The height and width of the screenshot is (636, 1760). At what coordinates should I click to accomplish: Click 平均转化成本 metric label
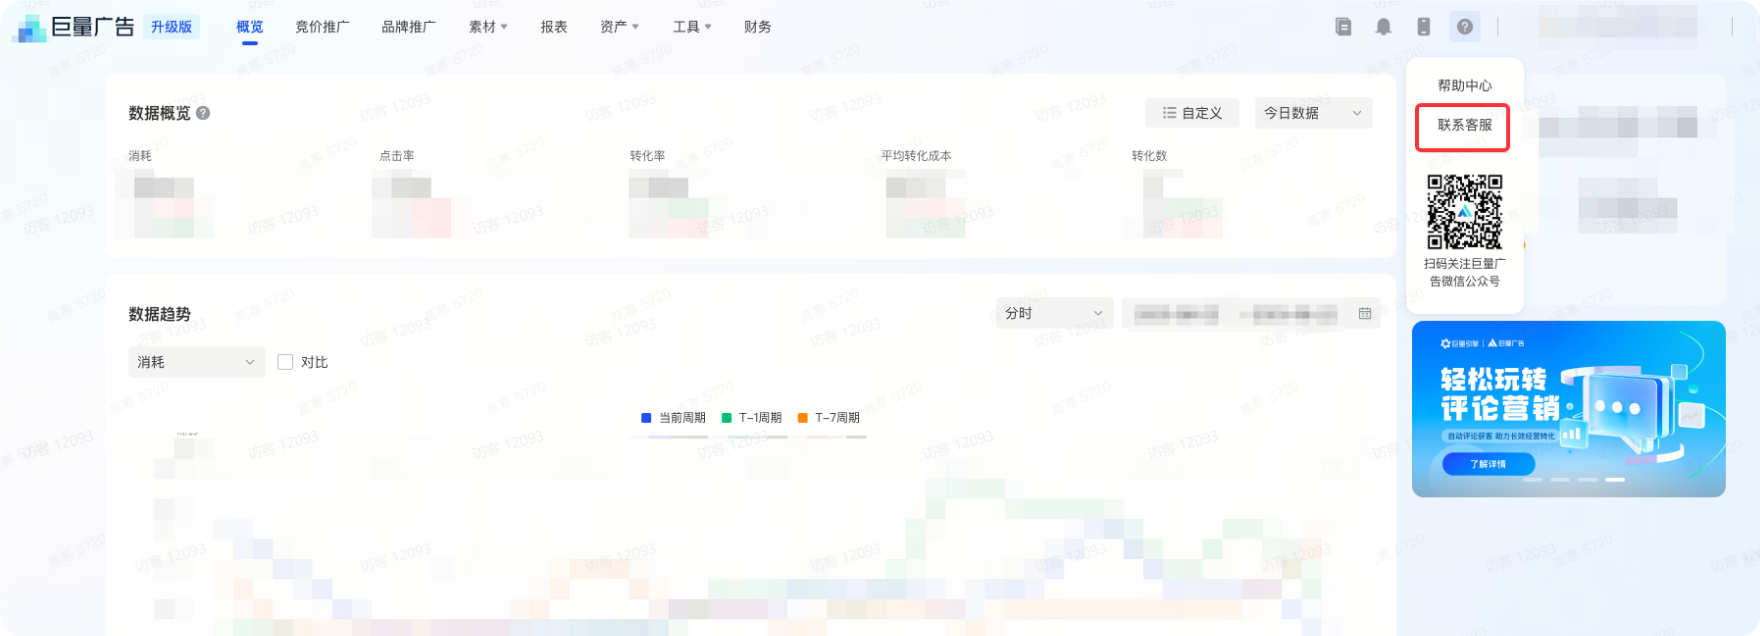[916, 156]
